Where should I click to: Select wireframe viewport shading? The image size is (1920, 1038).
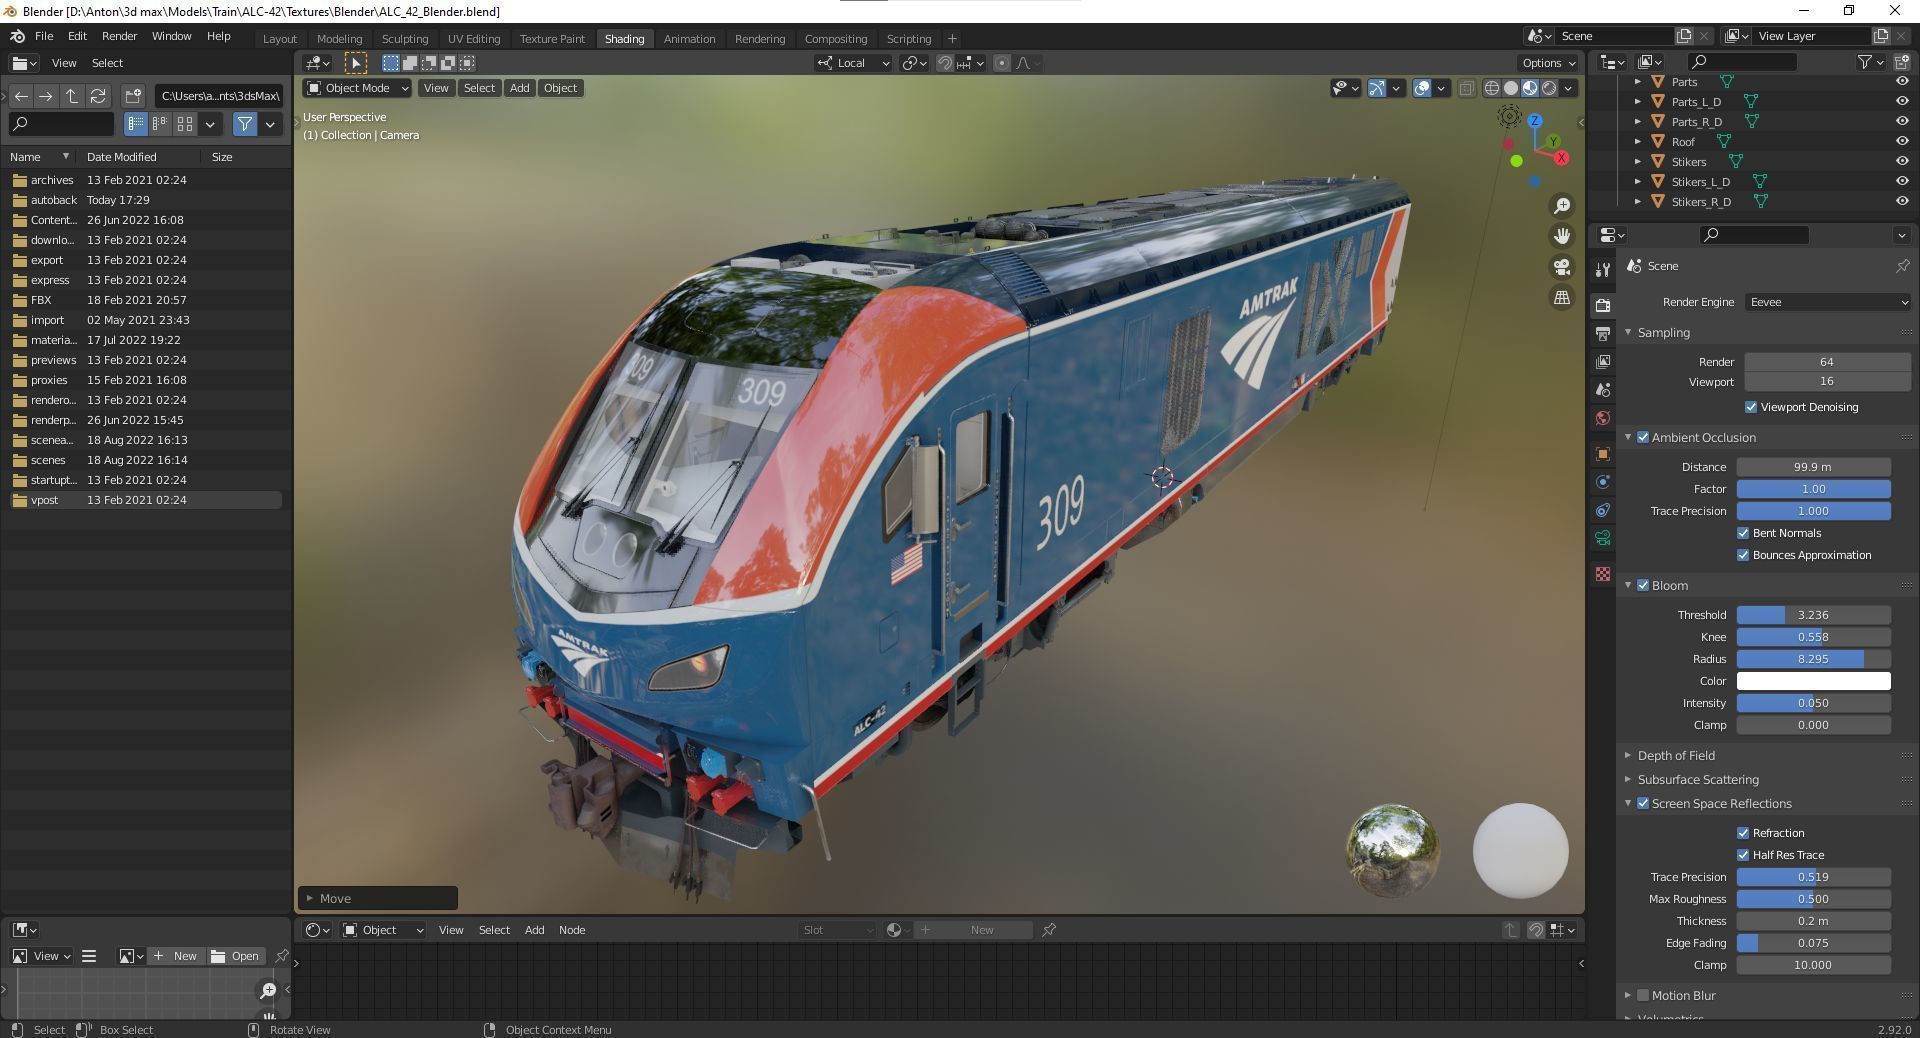tap(1492, 88)
